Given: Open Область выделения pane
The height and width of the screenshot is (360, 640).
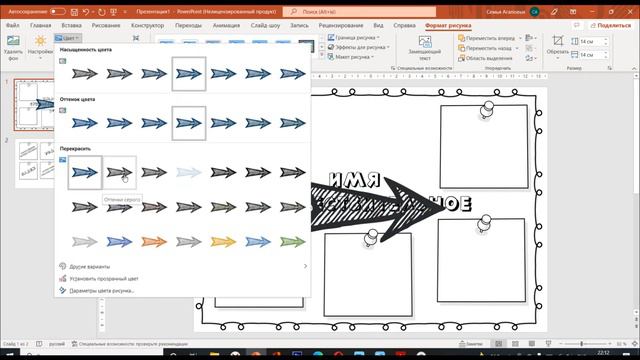Looking at the screenshot, I should tap(485, 58).
